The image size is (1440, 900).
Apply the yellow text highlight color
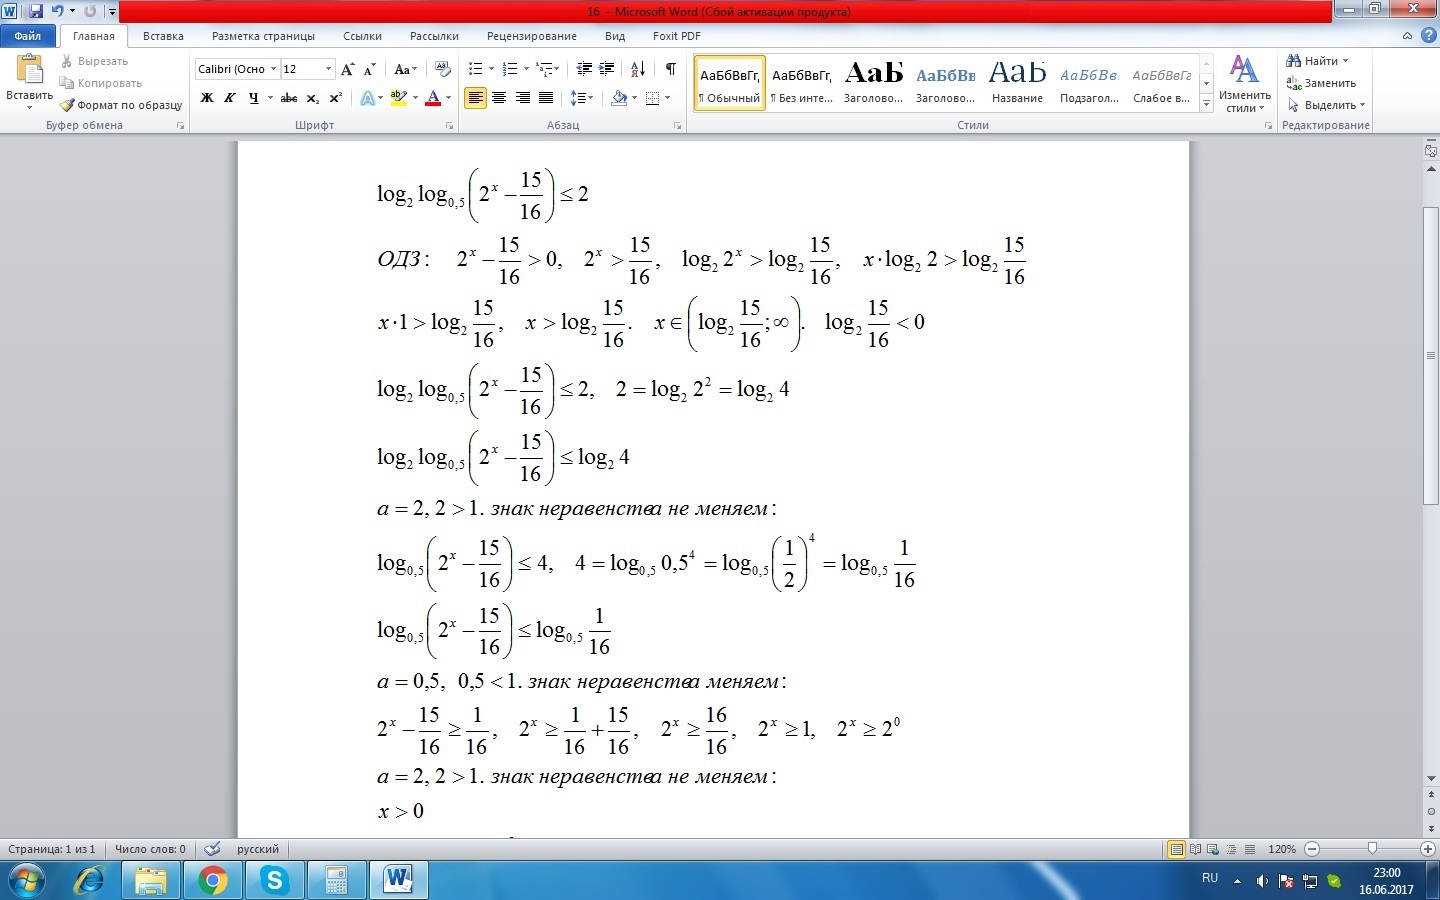point(398,98)
